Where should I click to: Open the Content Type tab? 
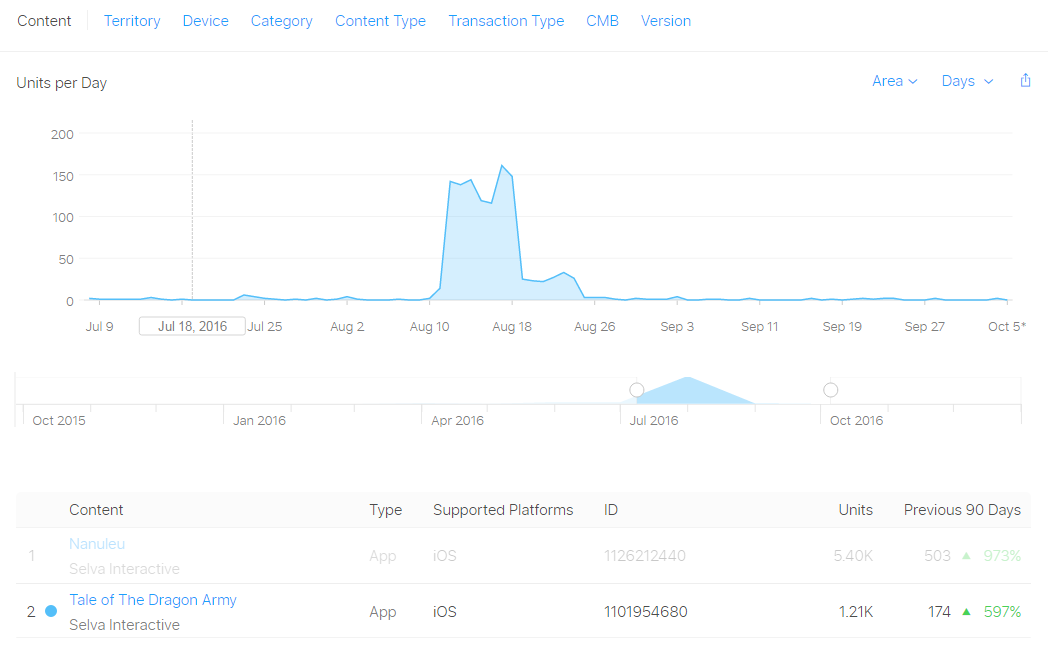click(x=380, y=21)
